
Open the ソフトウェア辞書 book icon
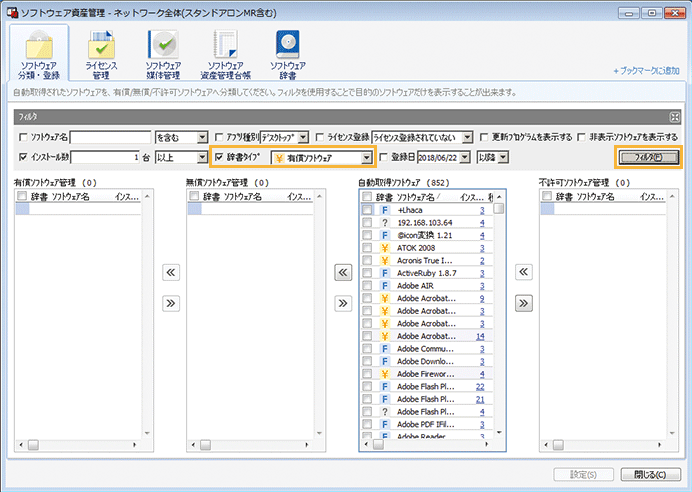point(288,45)
